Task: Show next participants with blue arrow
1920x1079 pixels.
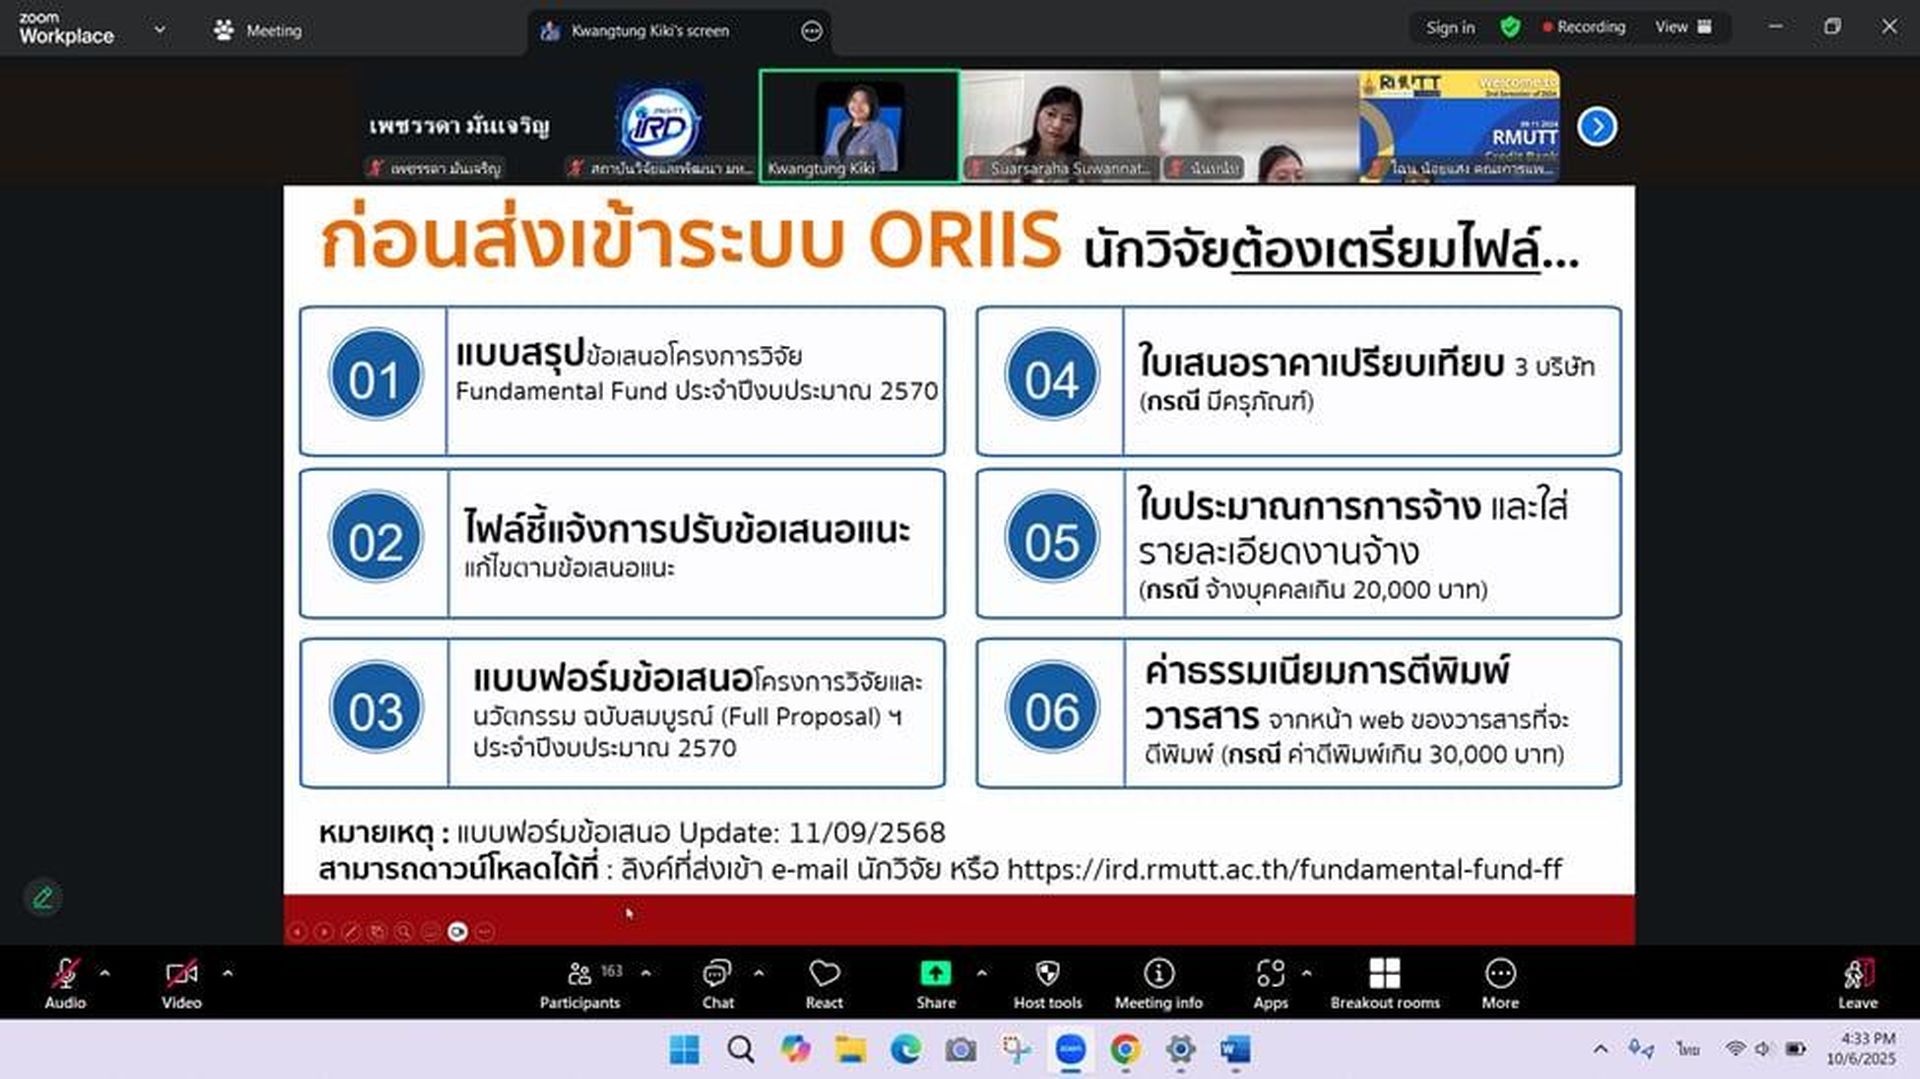Action: [1597, 127]
